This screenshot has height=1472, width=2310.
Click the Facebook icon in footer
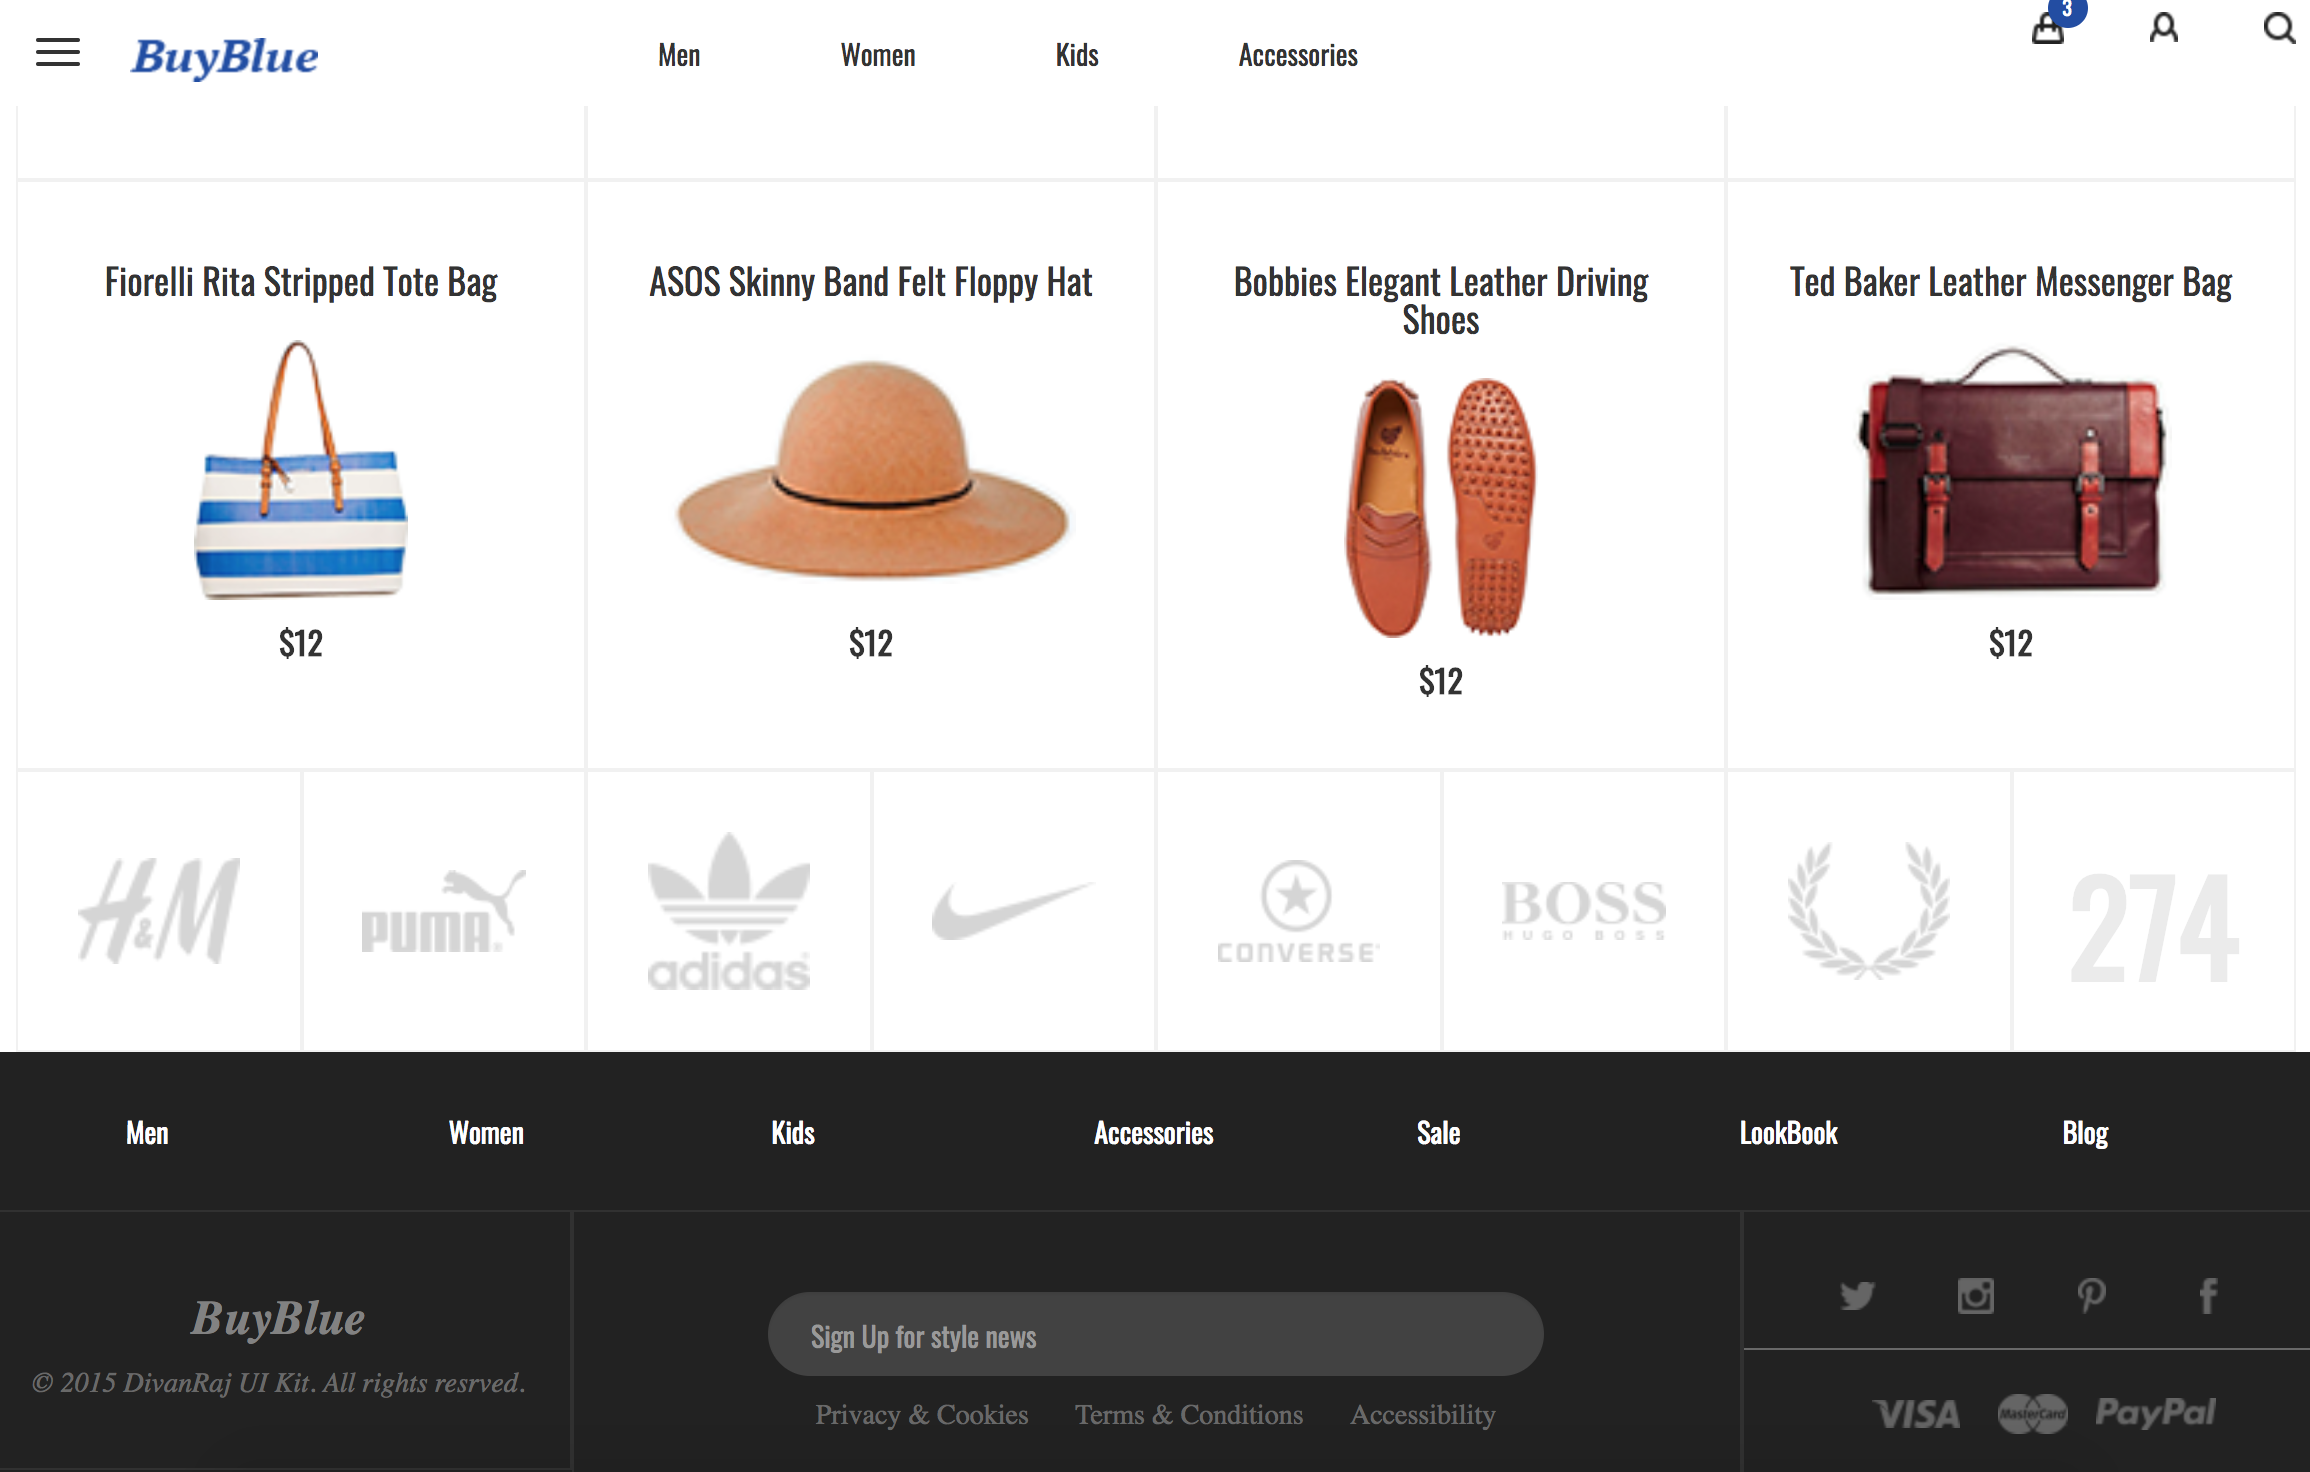pyautogui.click(x=2208, y=1296)
